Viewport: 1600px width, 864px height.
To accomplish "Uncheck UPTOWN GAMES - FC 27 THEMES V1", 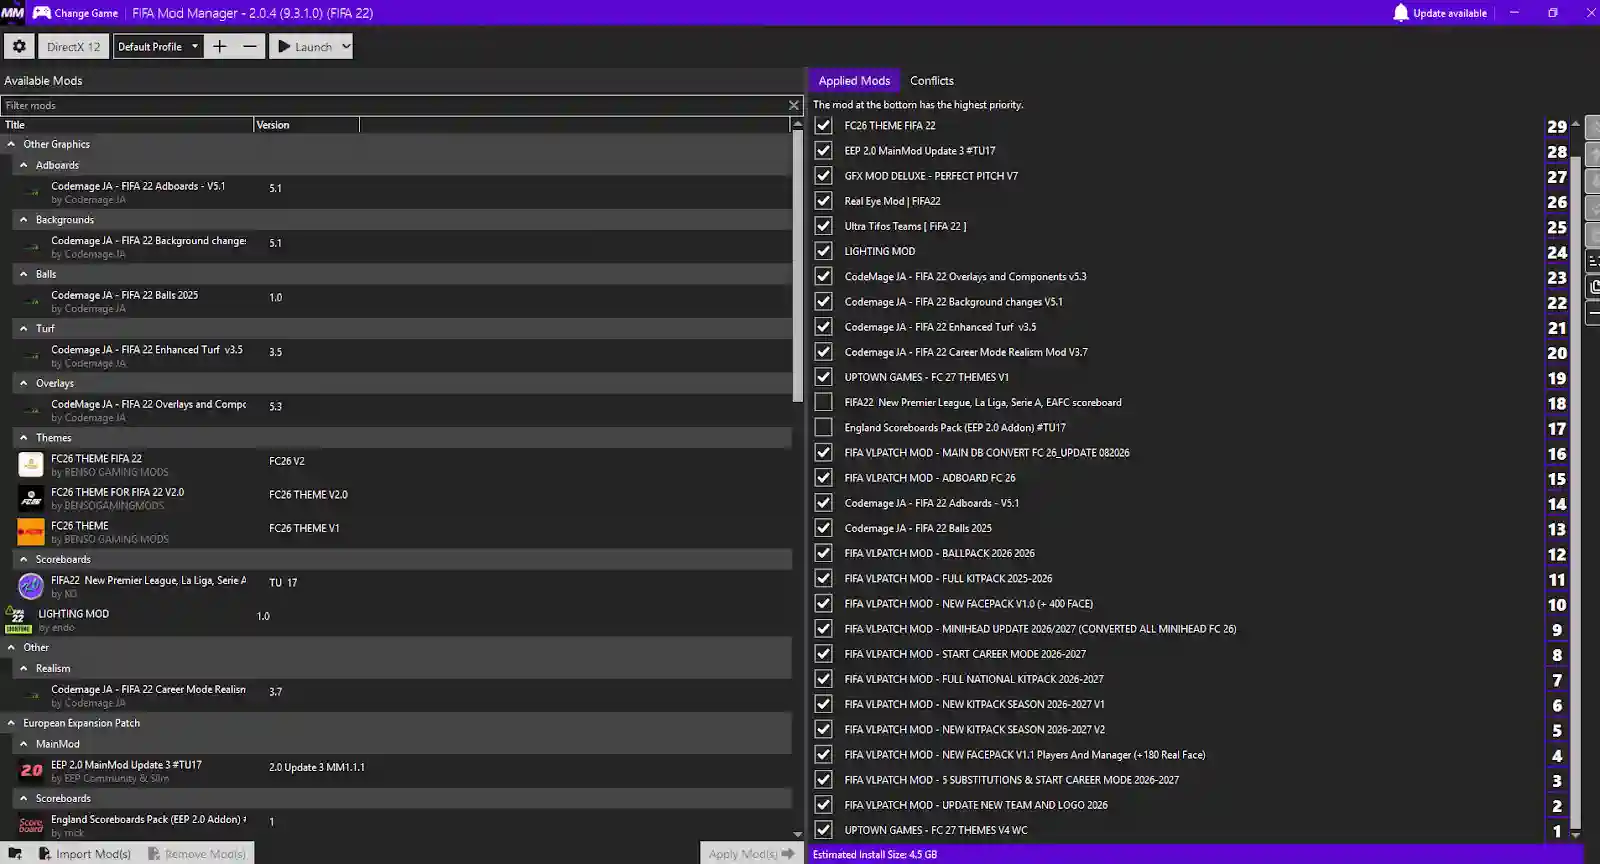I will point(823,377).
